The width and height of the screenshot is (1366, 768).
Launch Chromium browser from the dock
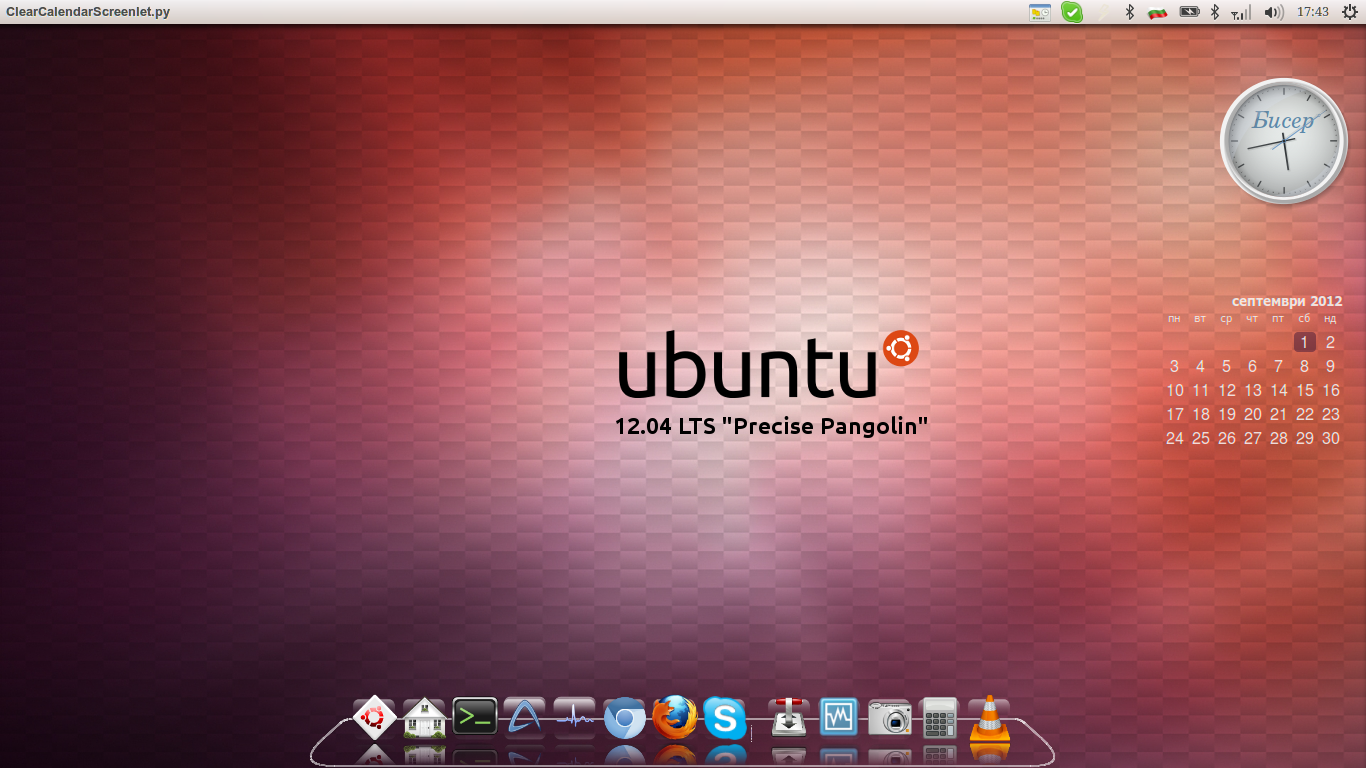(x=625, y=718)
